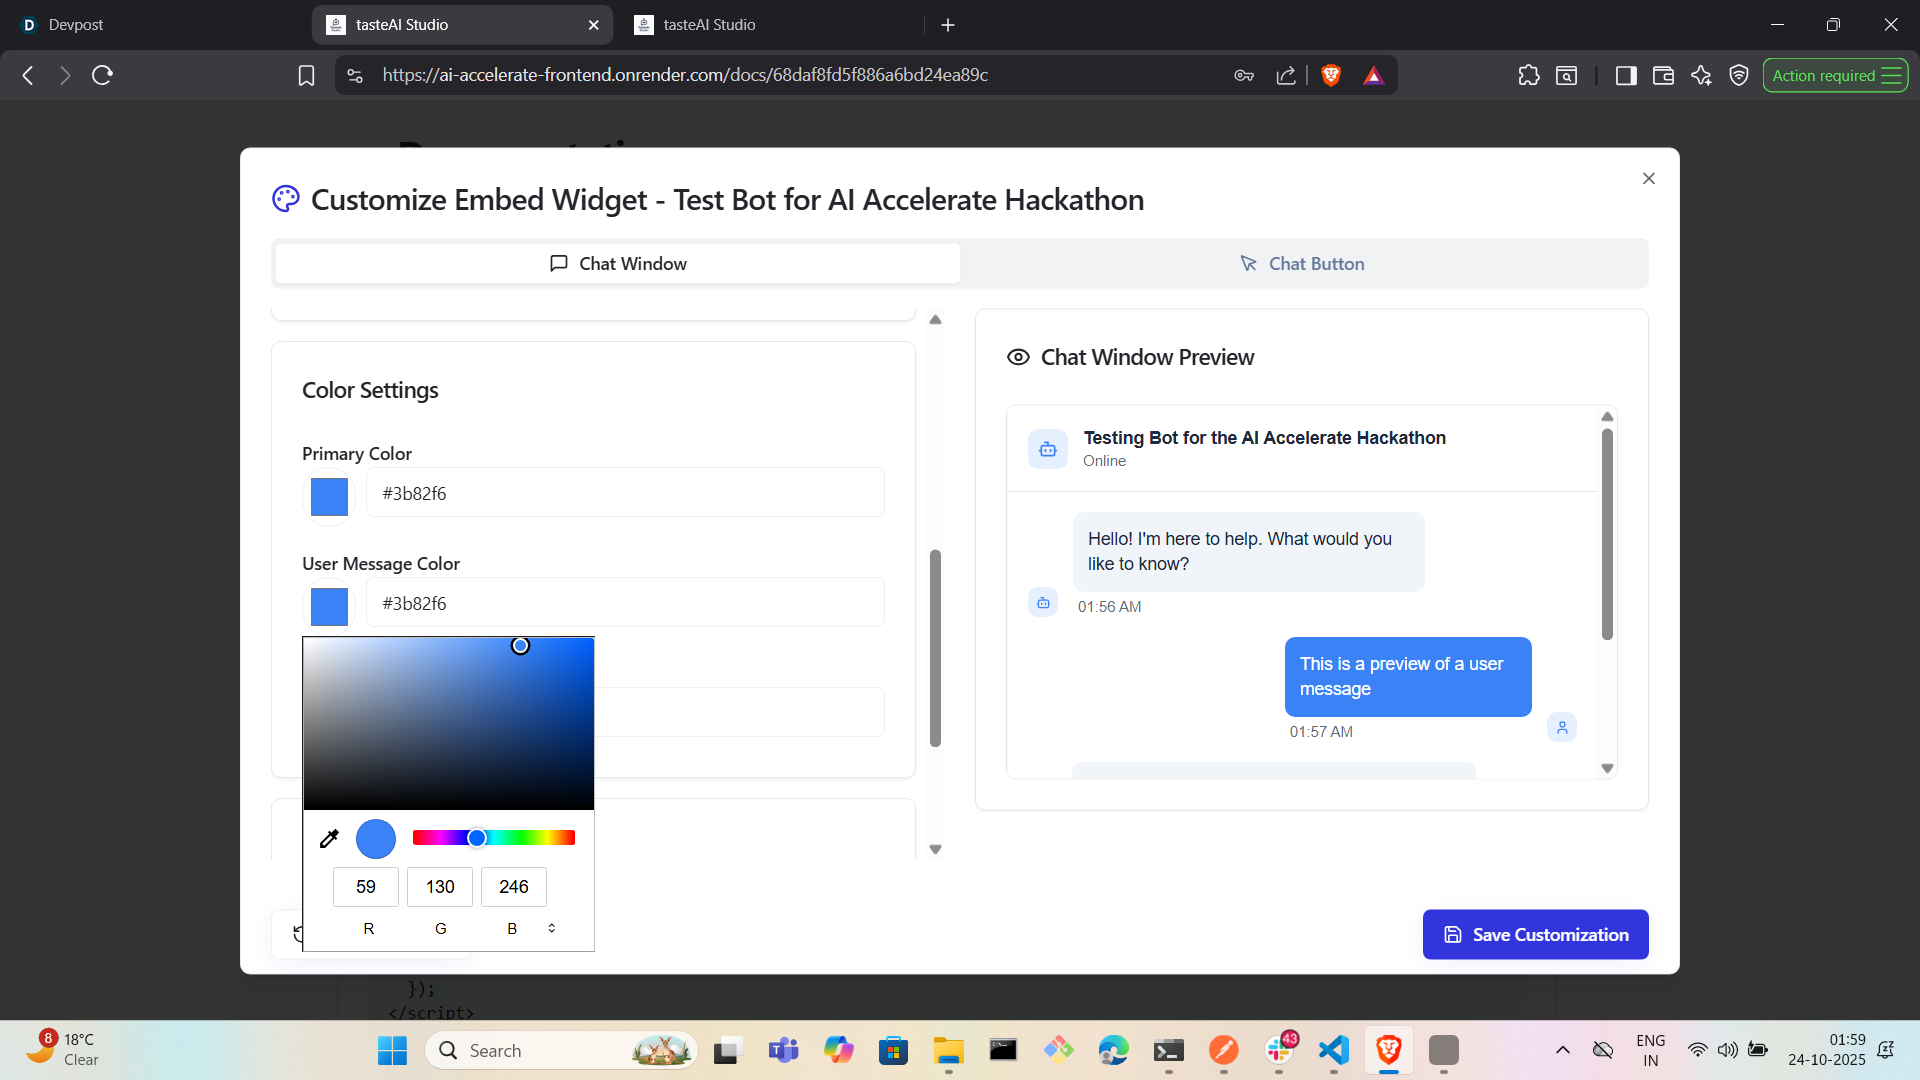
Task: Click the Brave VPN shield icon
Action: [1739, 75]
